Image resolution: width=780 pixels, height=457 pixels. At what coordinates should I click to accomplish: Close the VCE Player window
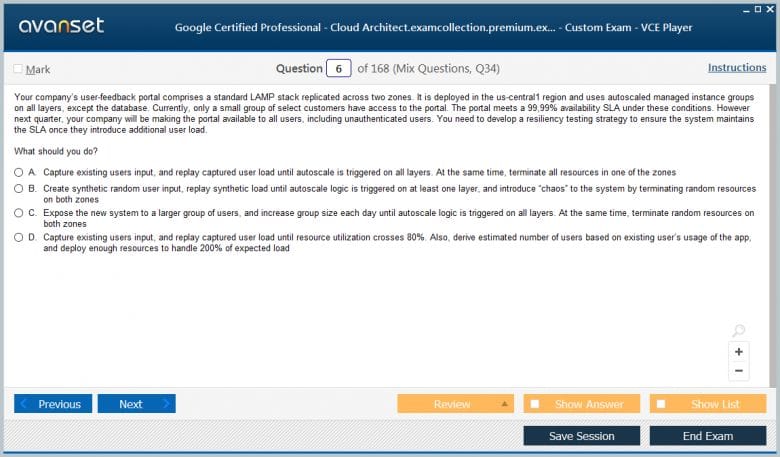pyautogui.click(x=769, y=8)
